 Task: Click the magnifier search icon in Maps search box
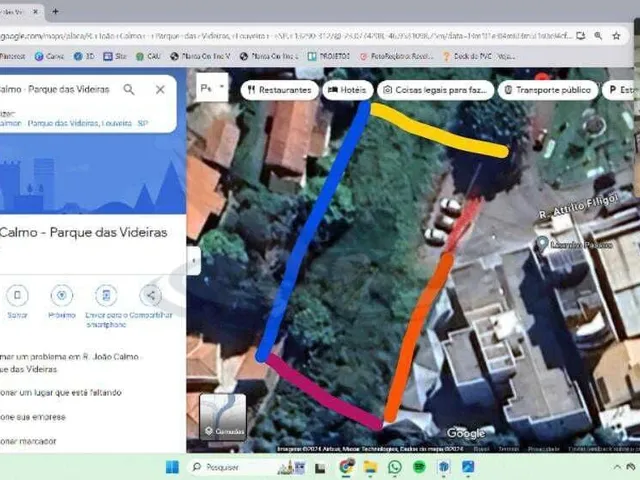coord(129,89)
